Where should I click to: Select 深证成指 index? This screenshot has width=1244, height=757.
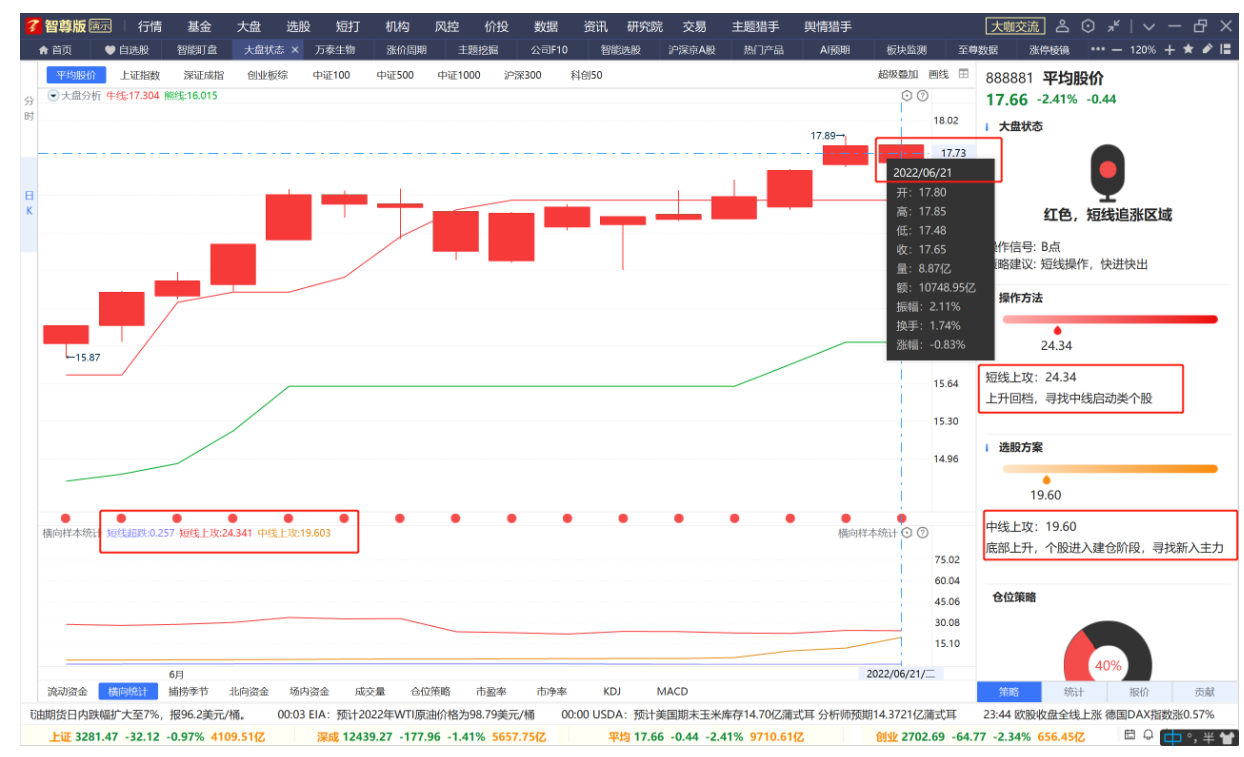pos(204,74)
